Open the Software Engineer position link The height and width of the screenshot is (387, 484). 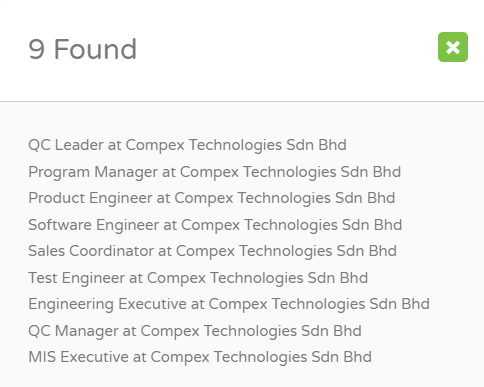[215, 225]
